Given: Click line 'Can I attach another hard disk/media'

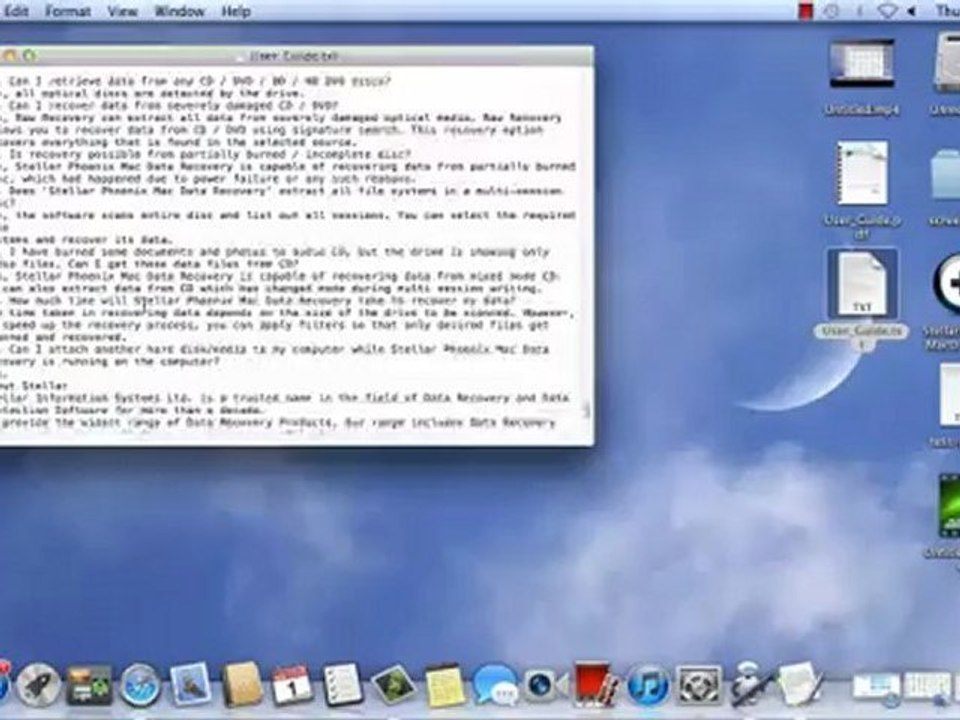Looking at the screenshot, I should [279, 349].
